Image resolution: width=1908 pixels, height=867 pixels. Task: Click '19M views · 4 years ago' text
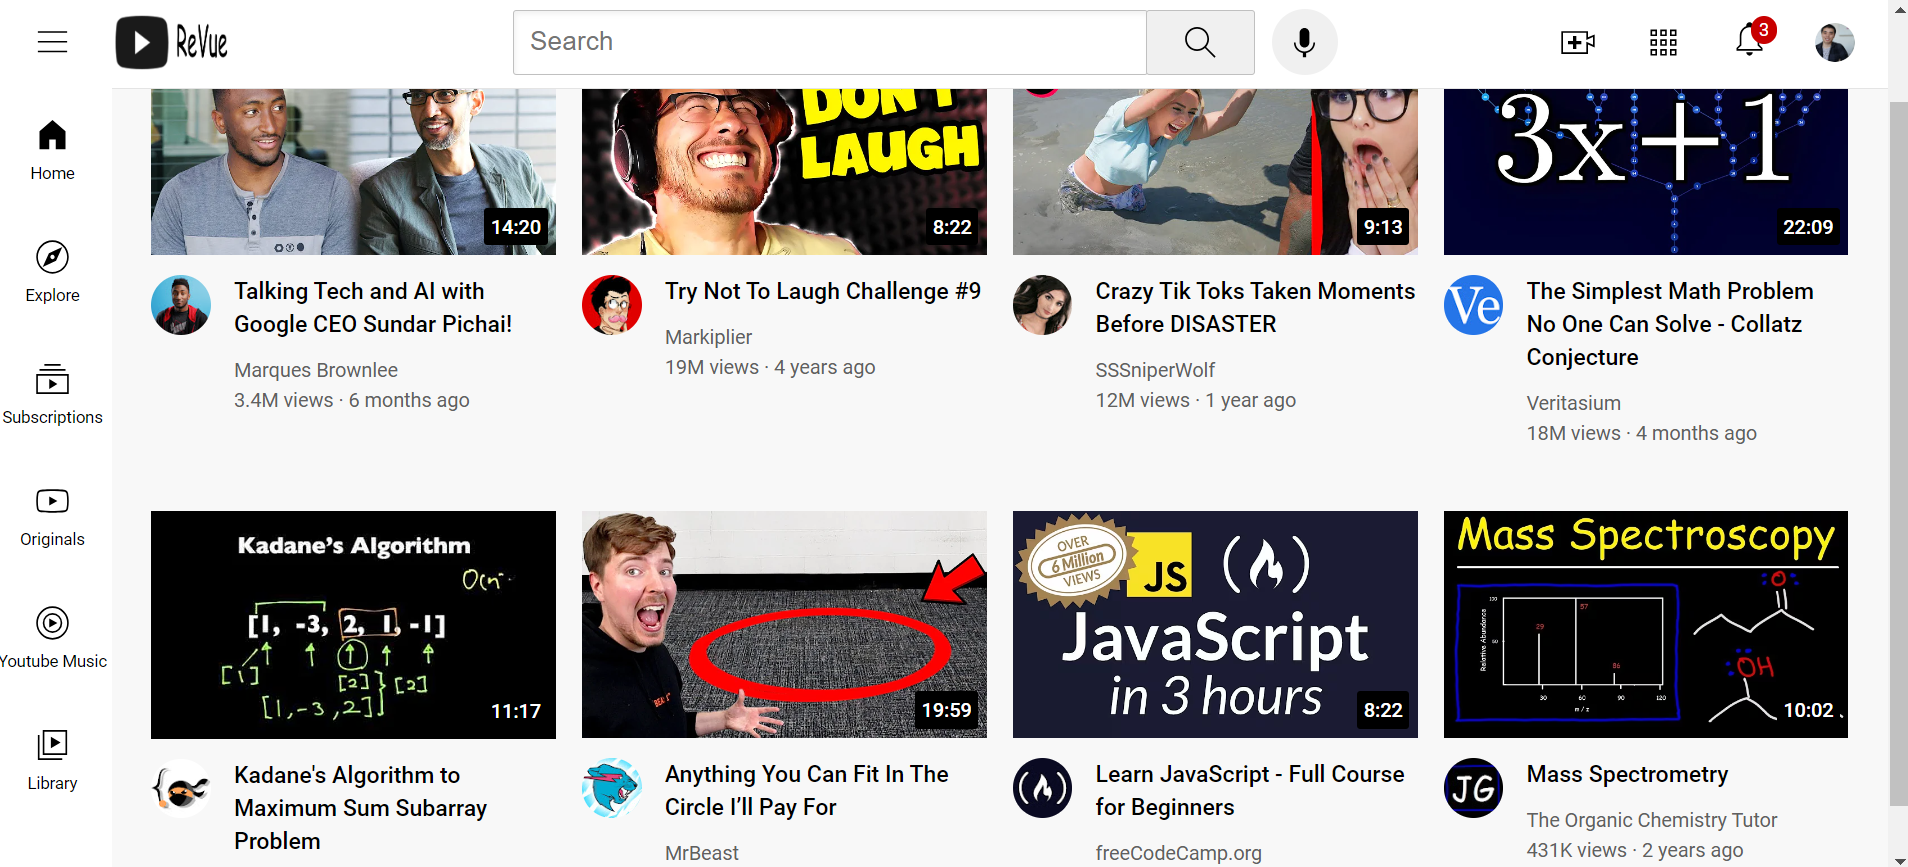[x=770, y=367]
